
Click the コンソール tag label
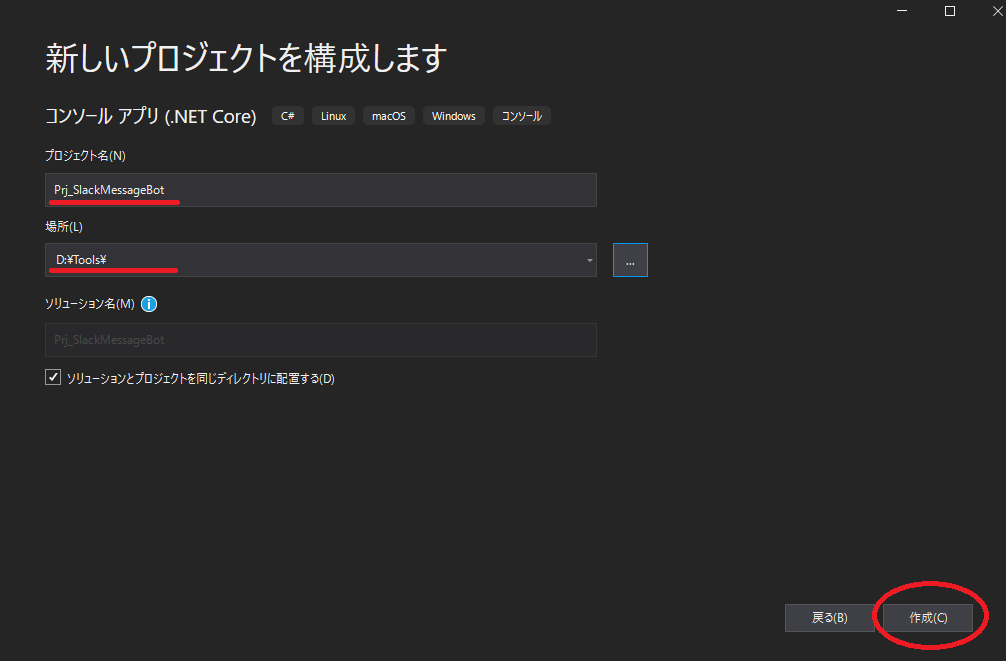[522, 116]
